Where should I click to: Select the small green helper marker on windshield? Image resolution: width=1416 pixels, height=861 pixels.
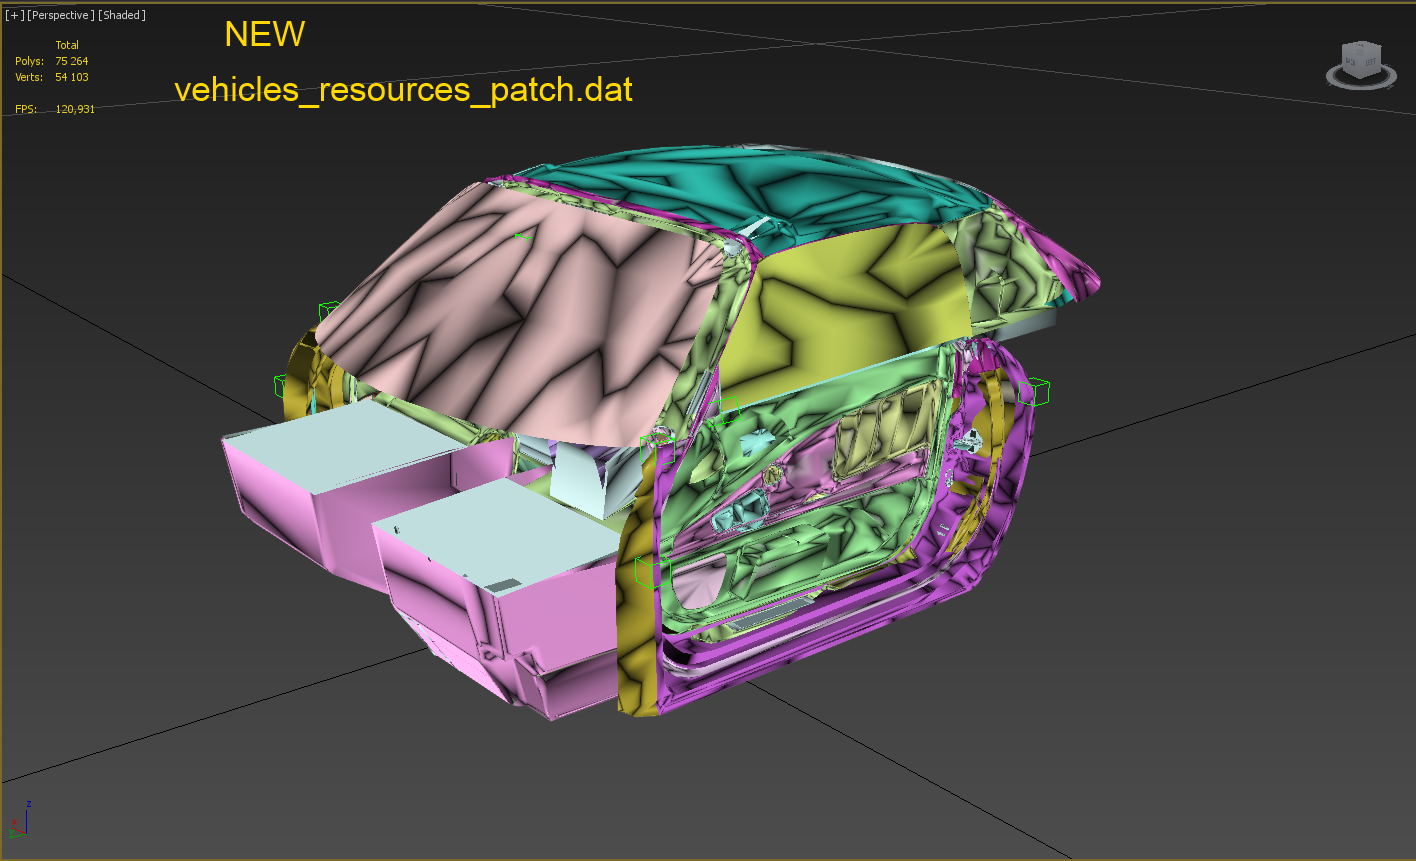[x=520, y=236]
